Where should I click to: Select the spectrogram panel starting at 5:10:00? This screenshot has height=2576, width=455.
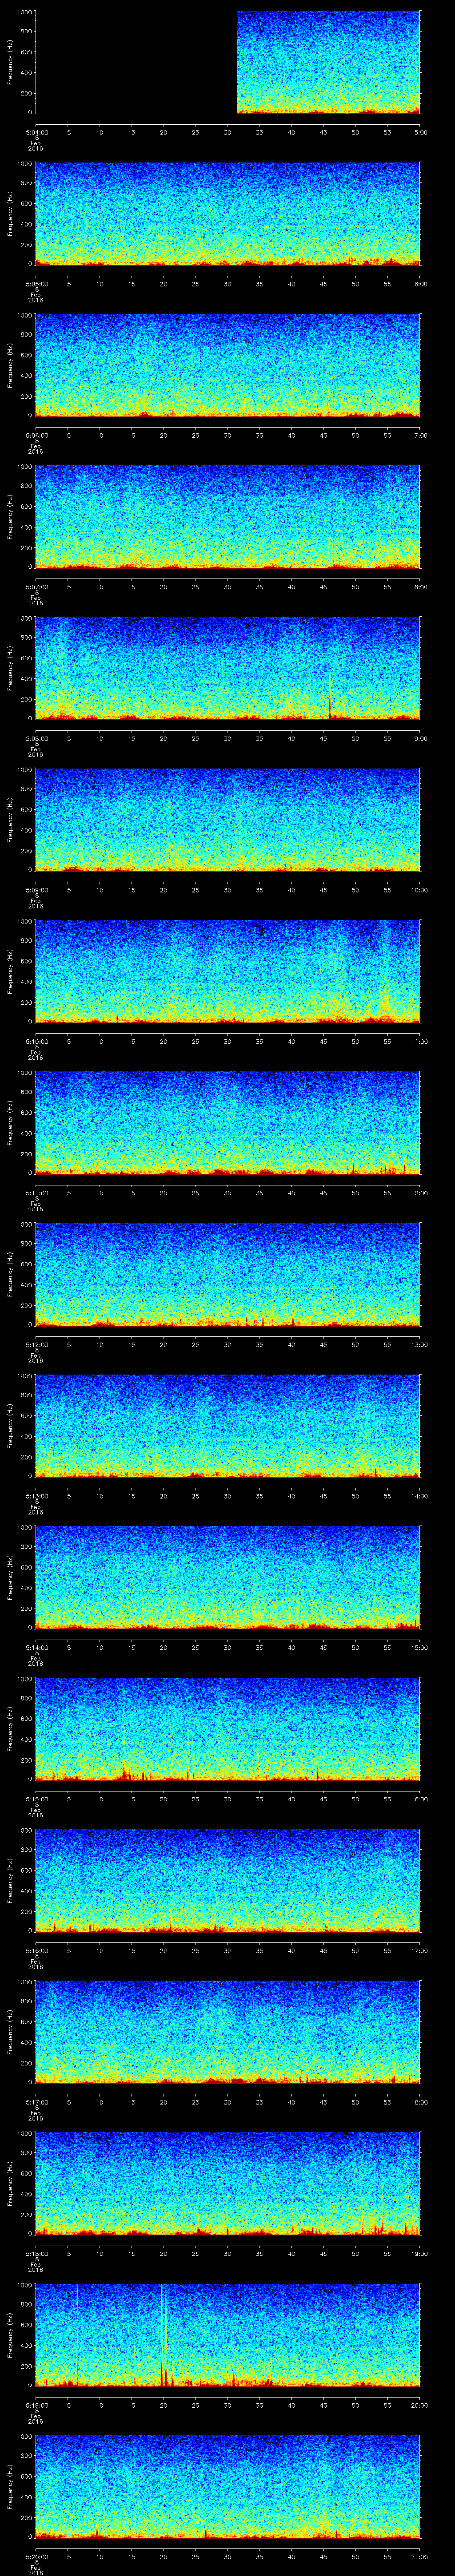pyautogui.click(x=228, y=971)
